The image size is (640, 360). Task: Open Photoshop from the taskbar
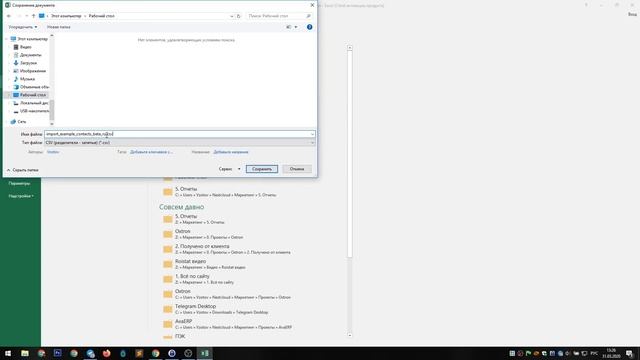pos(58,353)
